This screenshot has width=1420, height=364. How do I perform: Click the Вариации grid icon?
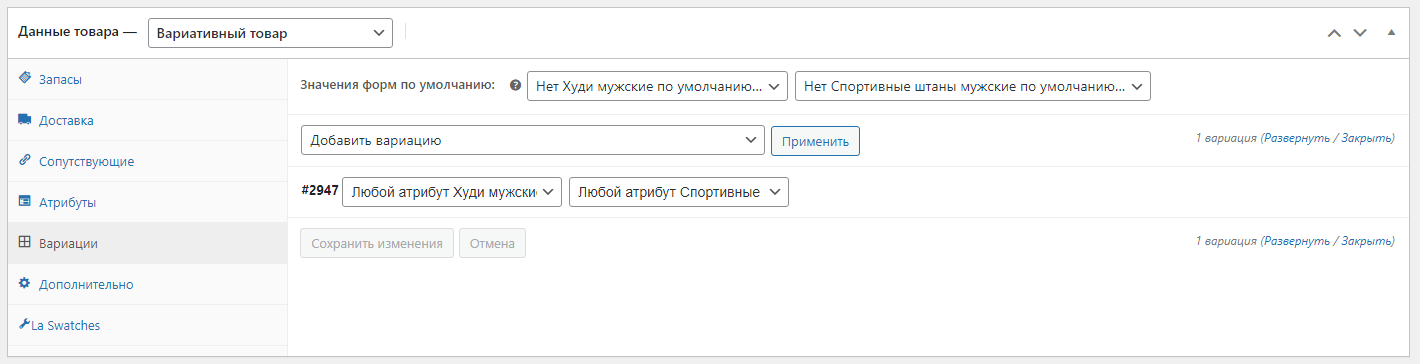click(x=25, y=242)
